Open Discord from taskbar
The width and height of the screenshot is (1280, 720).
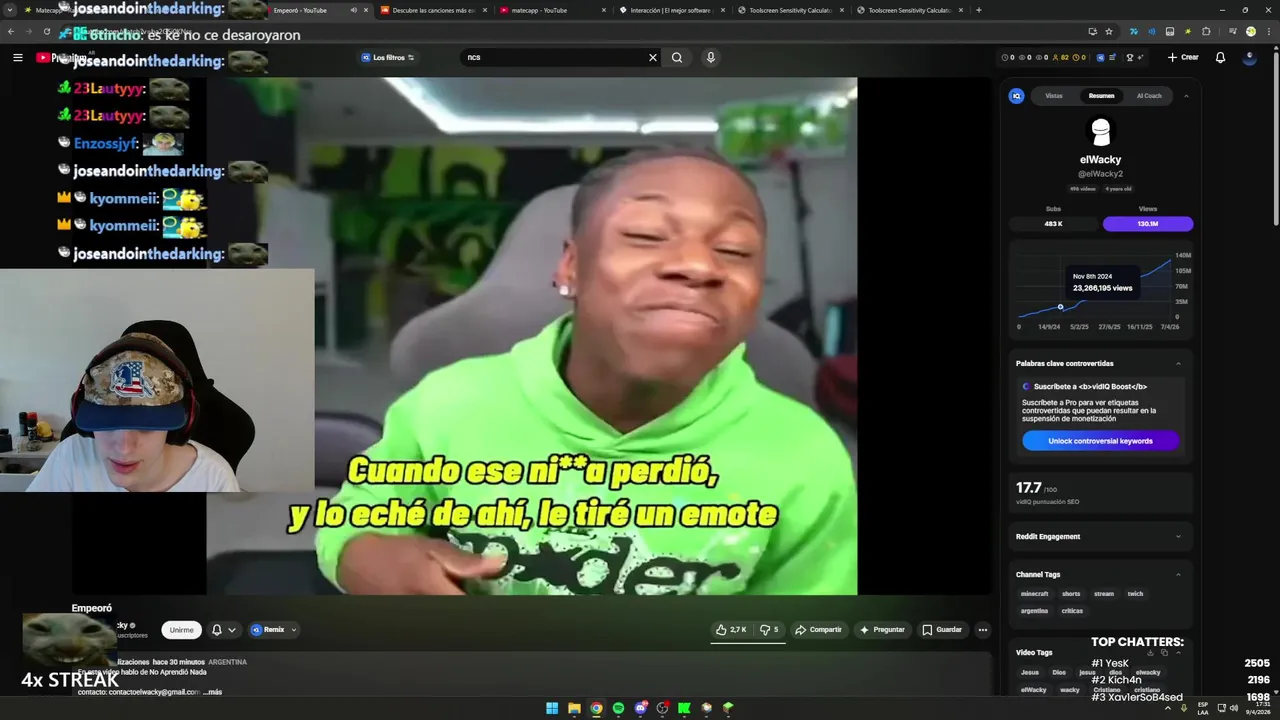coord(640,708)
